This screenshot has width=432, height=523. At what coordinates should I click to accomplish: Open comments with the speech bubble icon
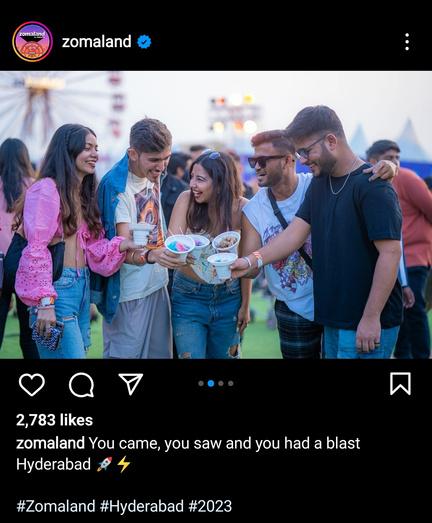81,385
